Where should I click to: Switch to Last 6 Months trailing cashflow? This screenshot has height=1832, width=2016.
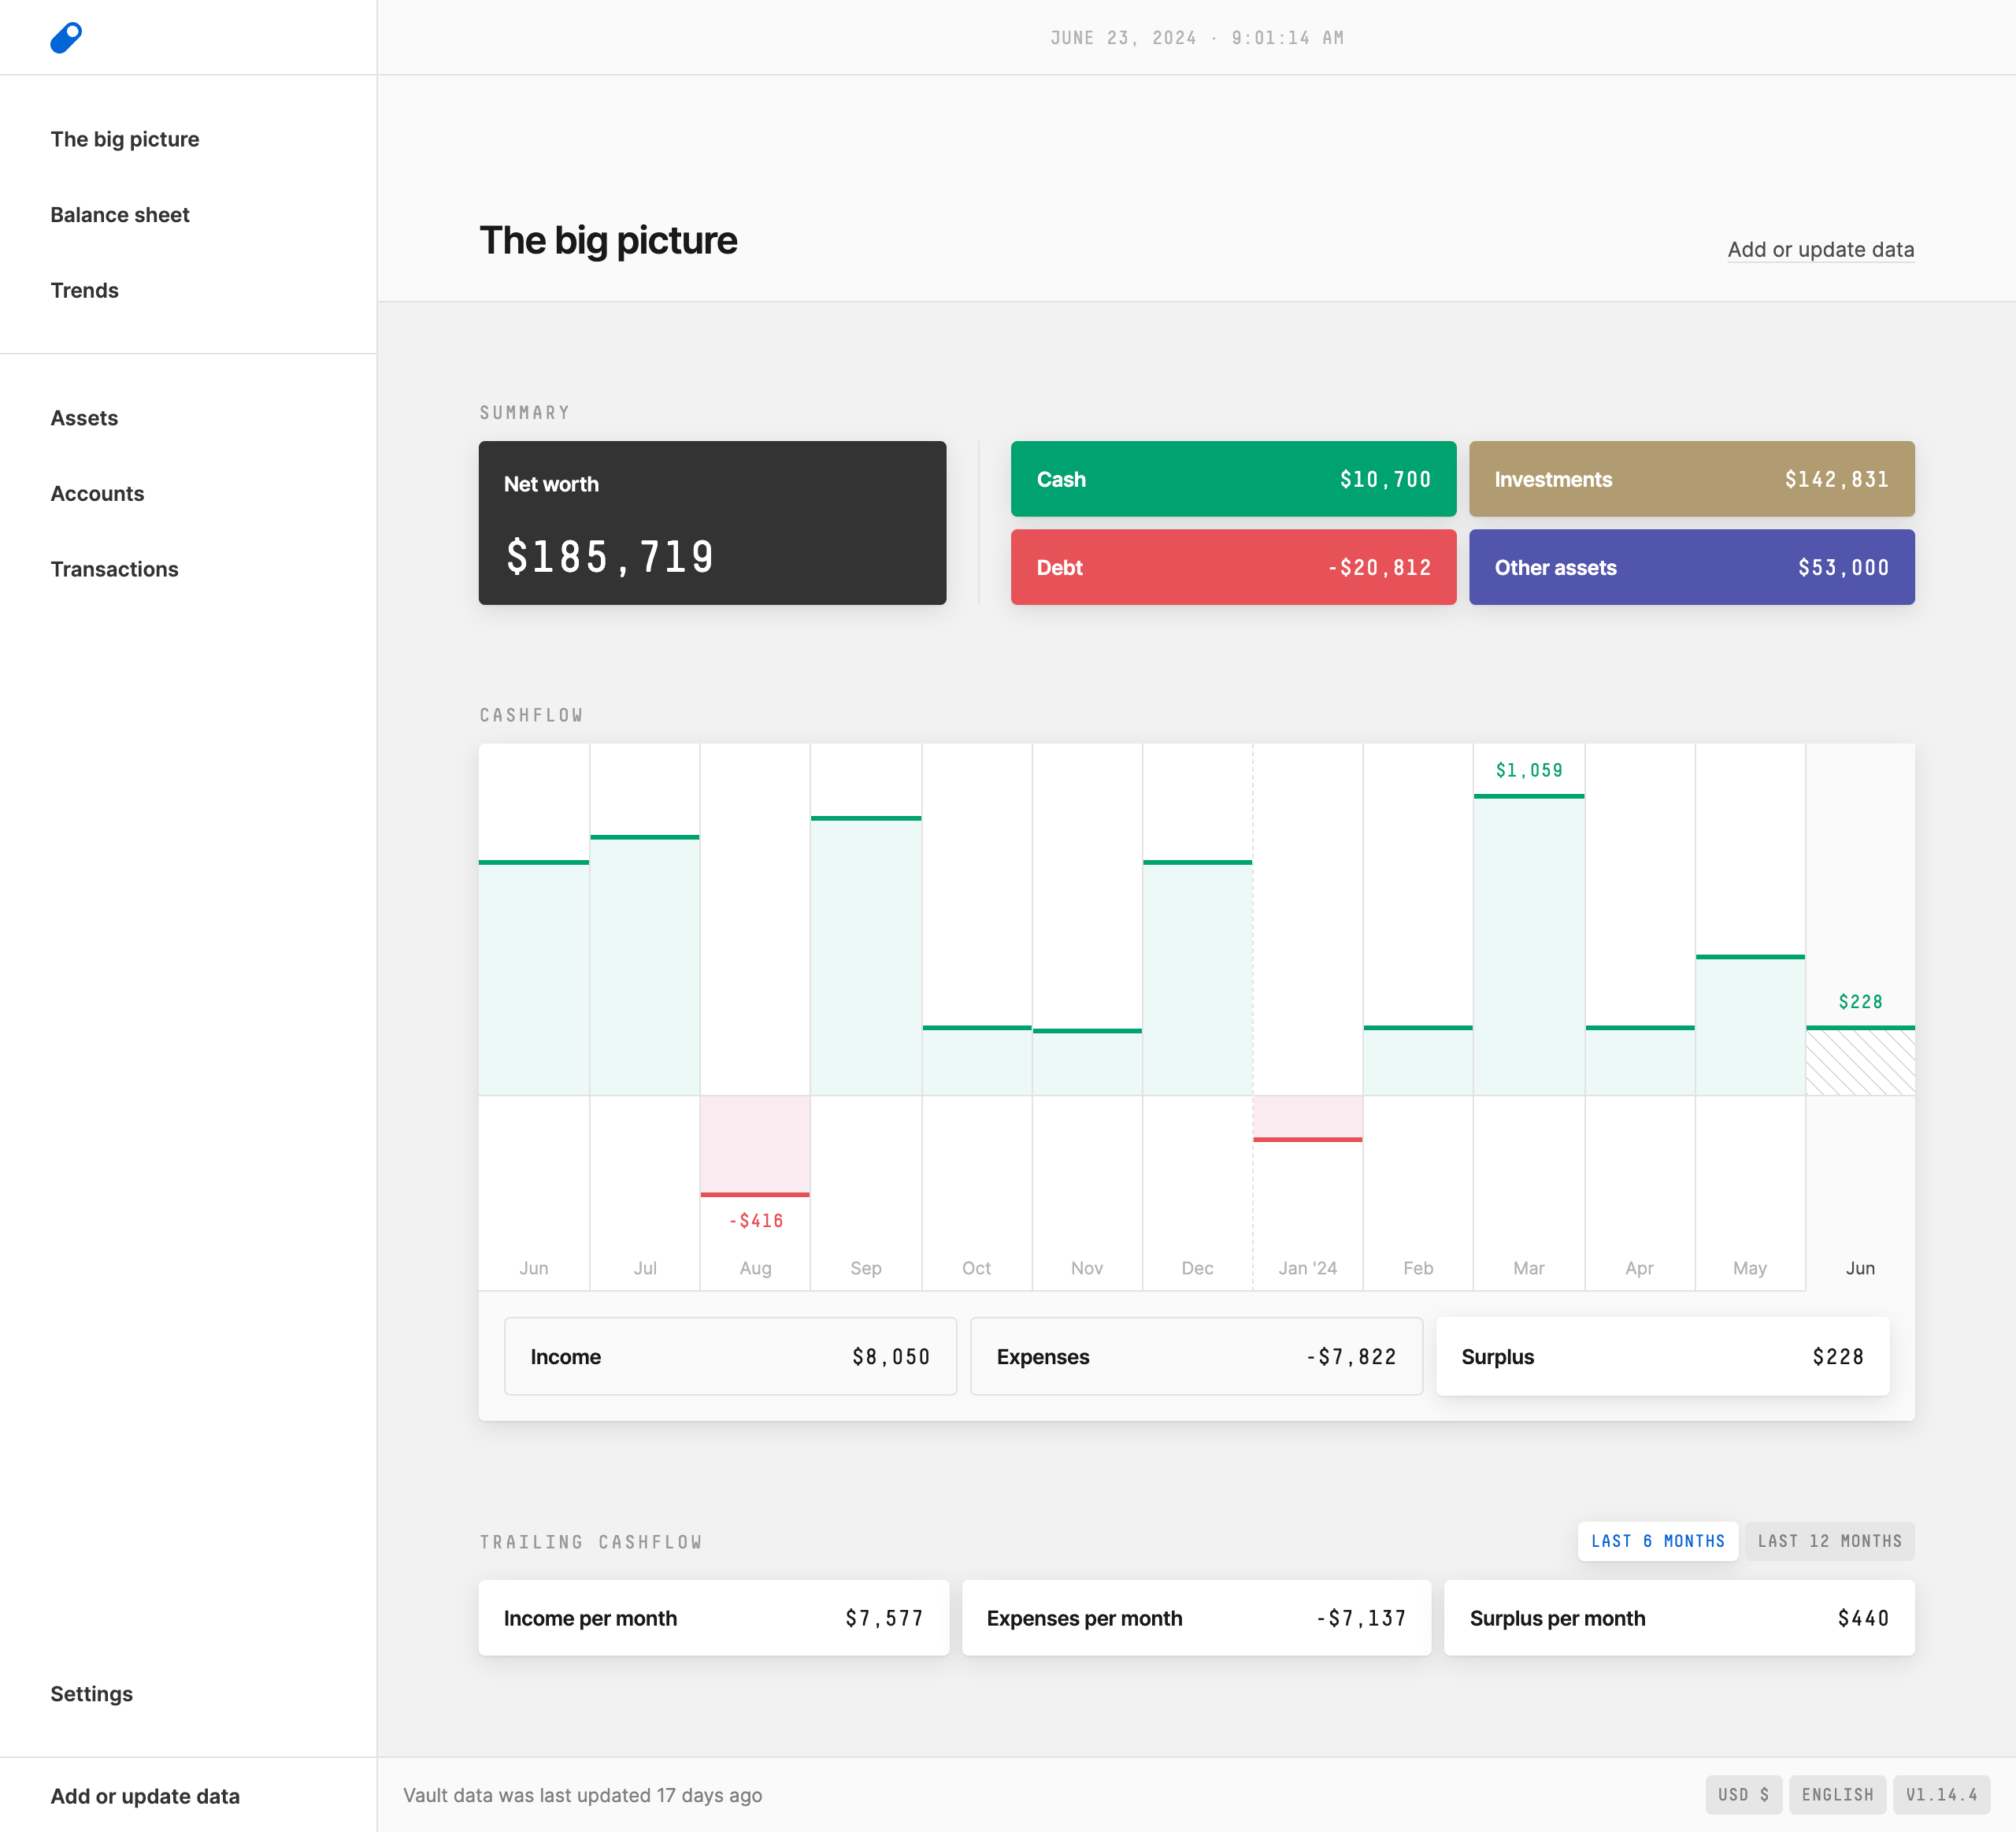(1659, 1542)
